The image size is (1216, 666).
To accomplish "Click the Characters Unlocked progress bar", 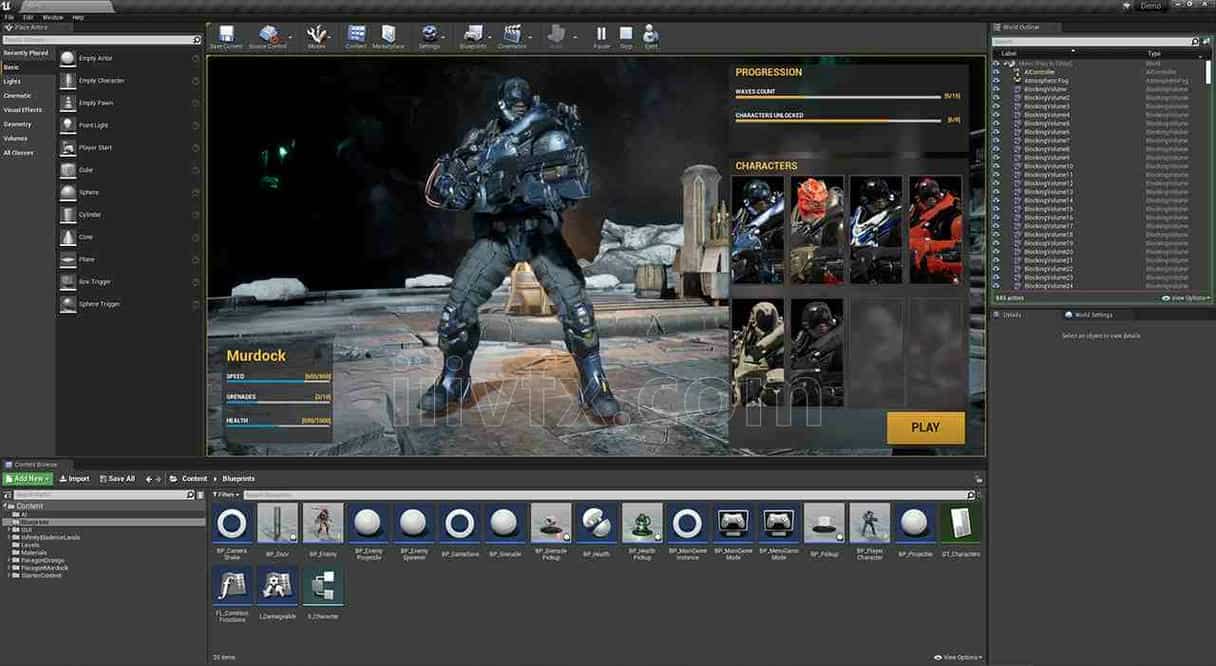I will click(x=839, y=121).
